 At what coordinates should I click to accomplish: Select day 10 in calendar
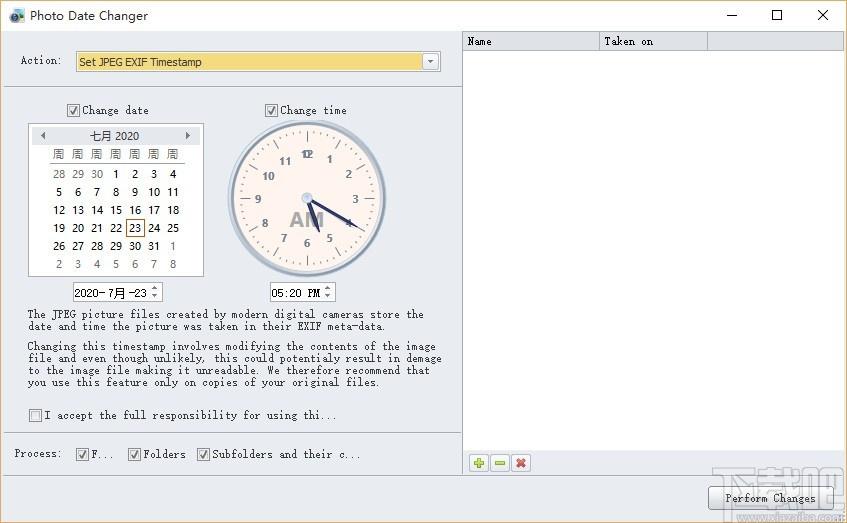coord(154,192)
